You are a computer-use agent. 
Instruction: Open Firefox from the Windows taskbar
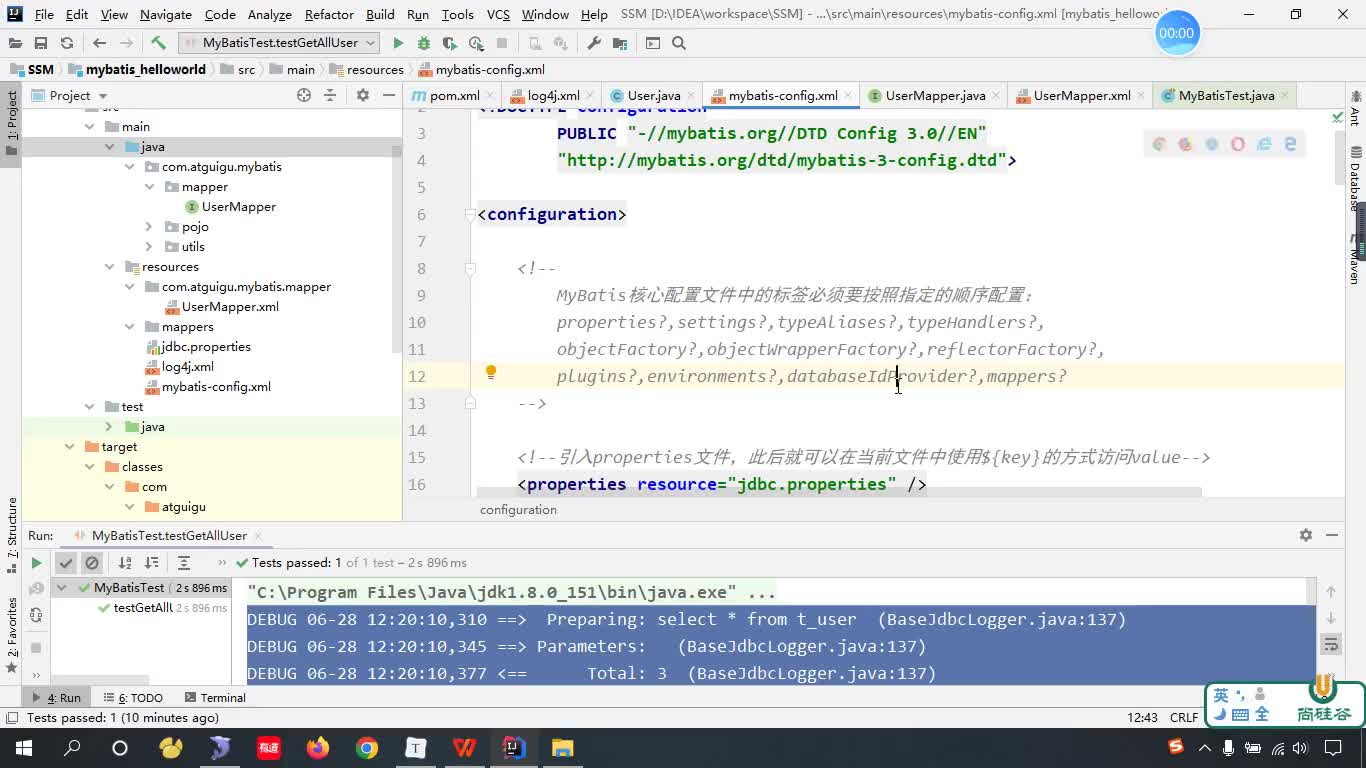[x=318, y=748]
